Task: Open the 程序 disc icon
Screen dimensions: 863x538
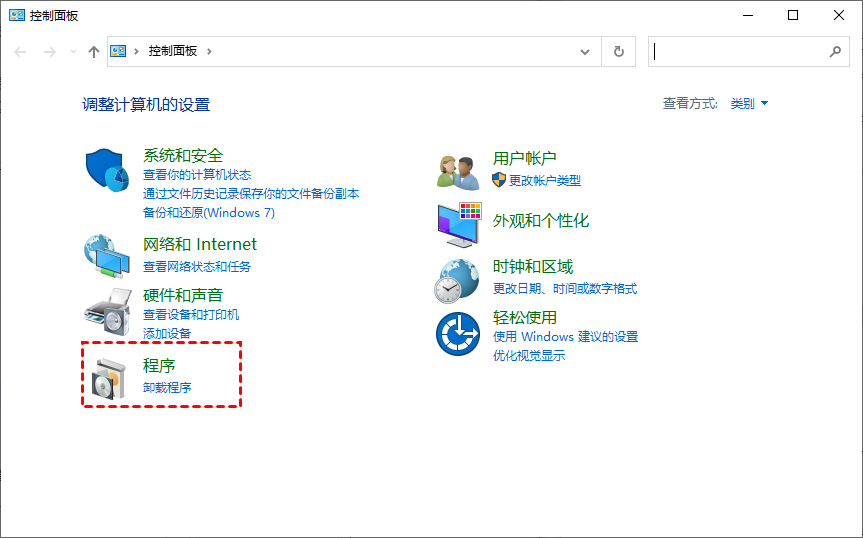Action: 108,378
